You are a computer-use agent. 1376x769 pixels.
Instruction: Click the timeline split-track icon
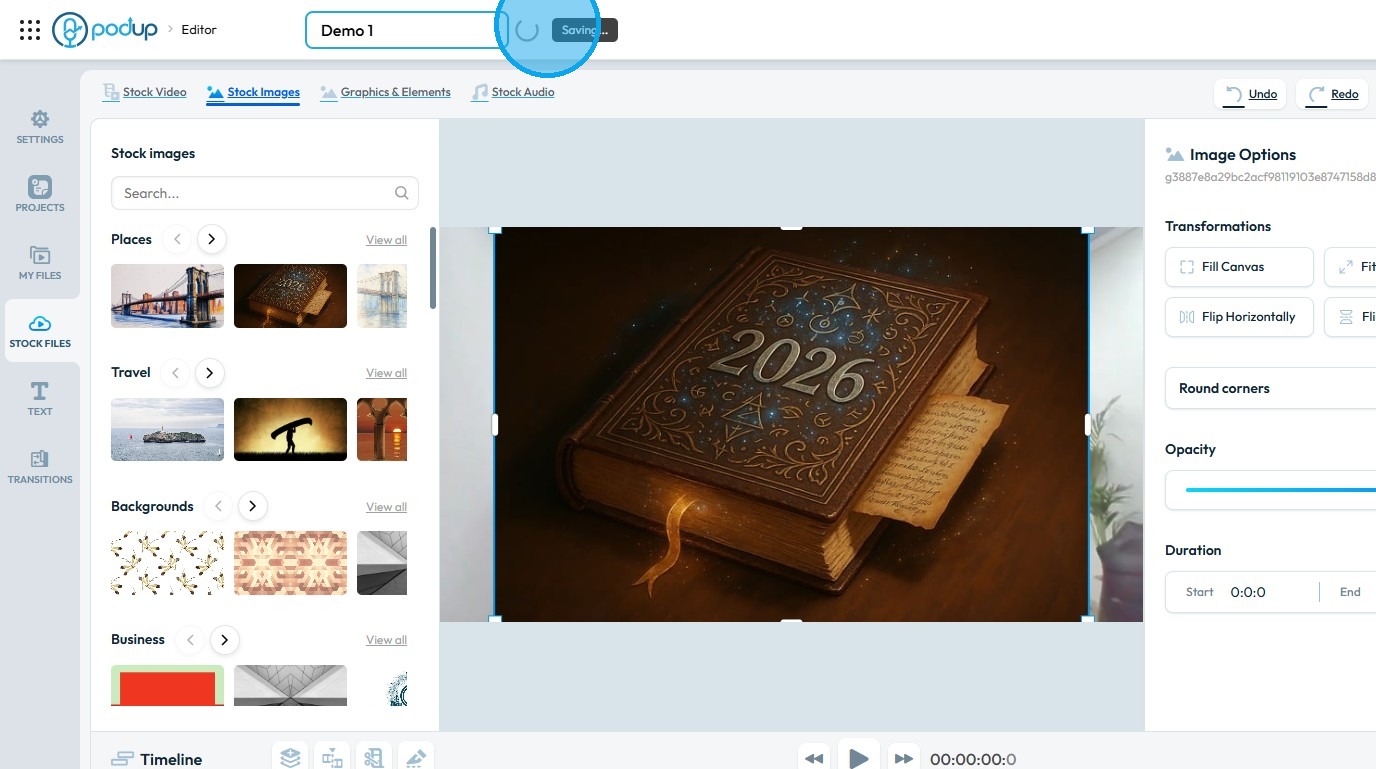[x=332, y=757]
